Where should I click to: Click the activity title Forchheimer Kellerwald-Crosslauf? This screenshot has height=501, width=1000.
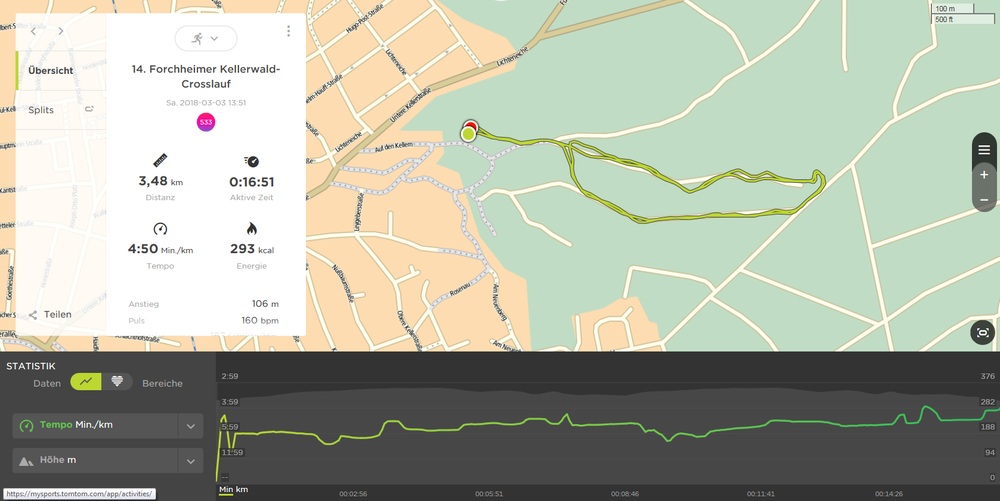(205, 76)
